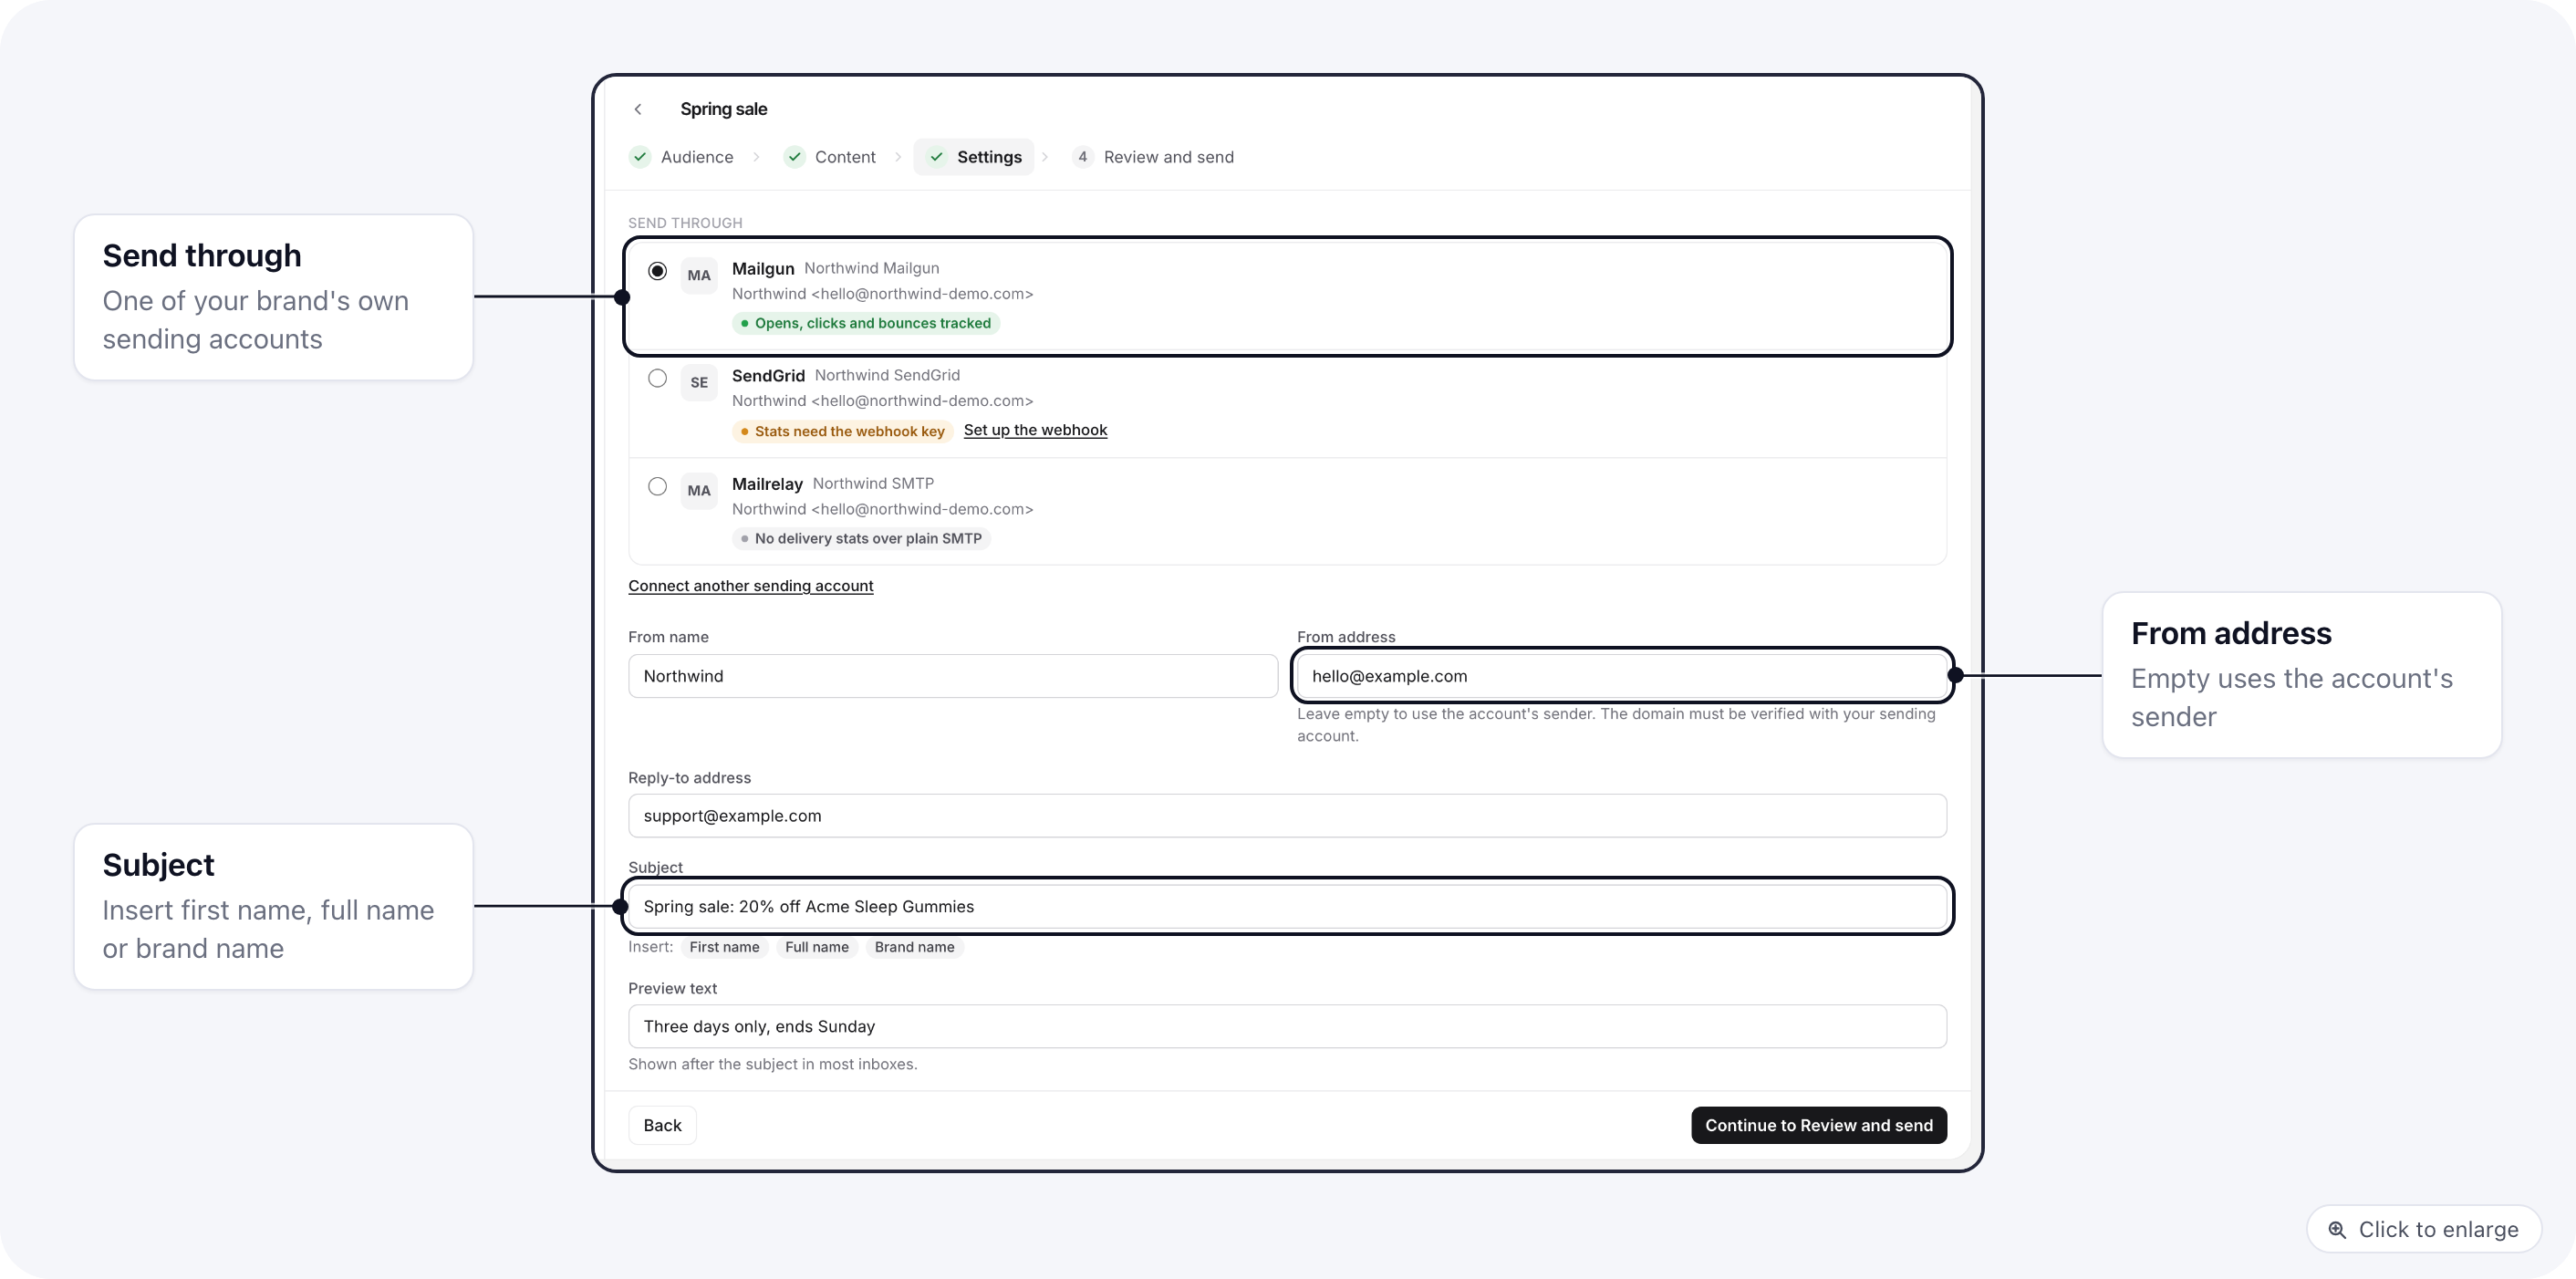Click the Northwind SendGrid account label
Image resolution: width=2576 pixels, height=1279 pixels.
tap(887, 375)
